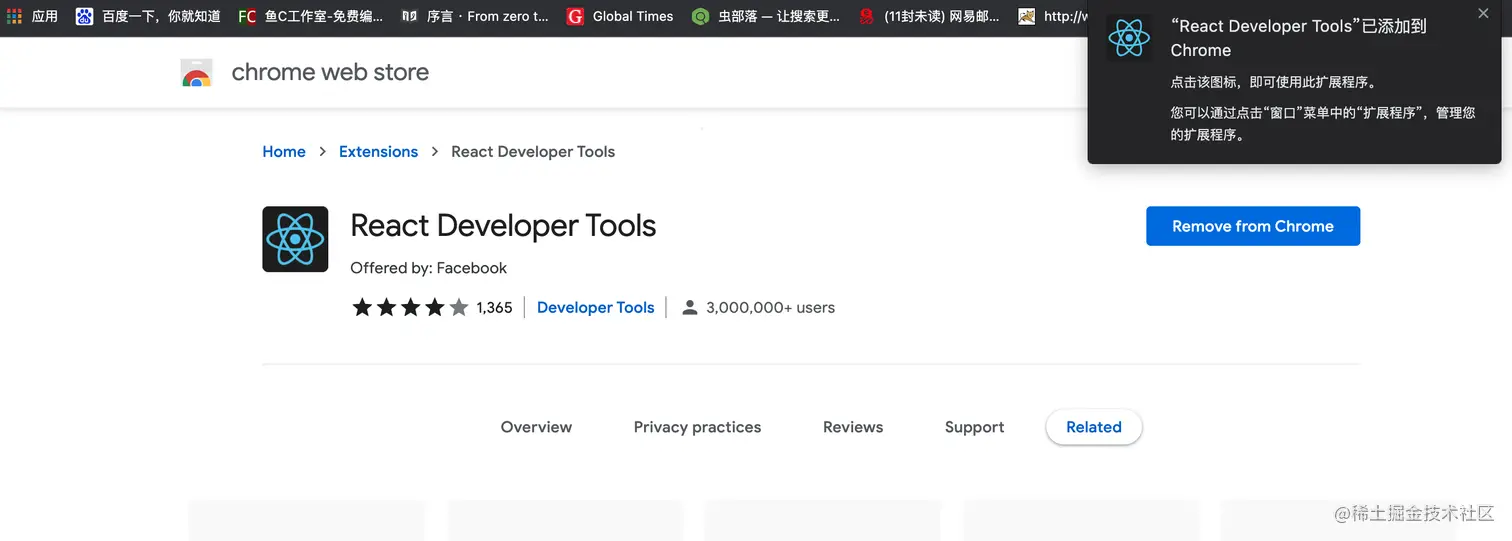Click the React Developer Tools breadcrumb text
This screenshot has height=541, width=1512.
click(533, 152)
